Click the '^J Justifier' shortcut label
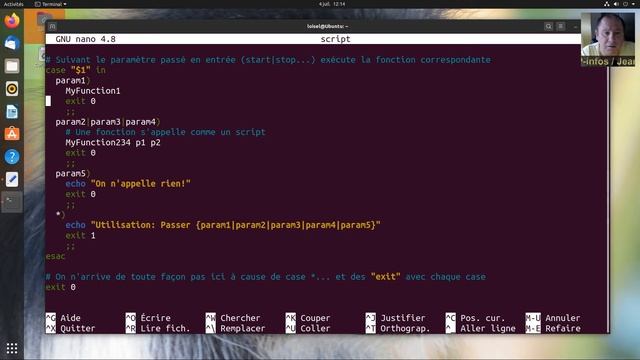 [396, 318]
